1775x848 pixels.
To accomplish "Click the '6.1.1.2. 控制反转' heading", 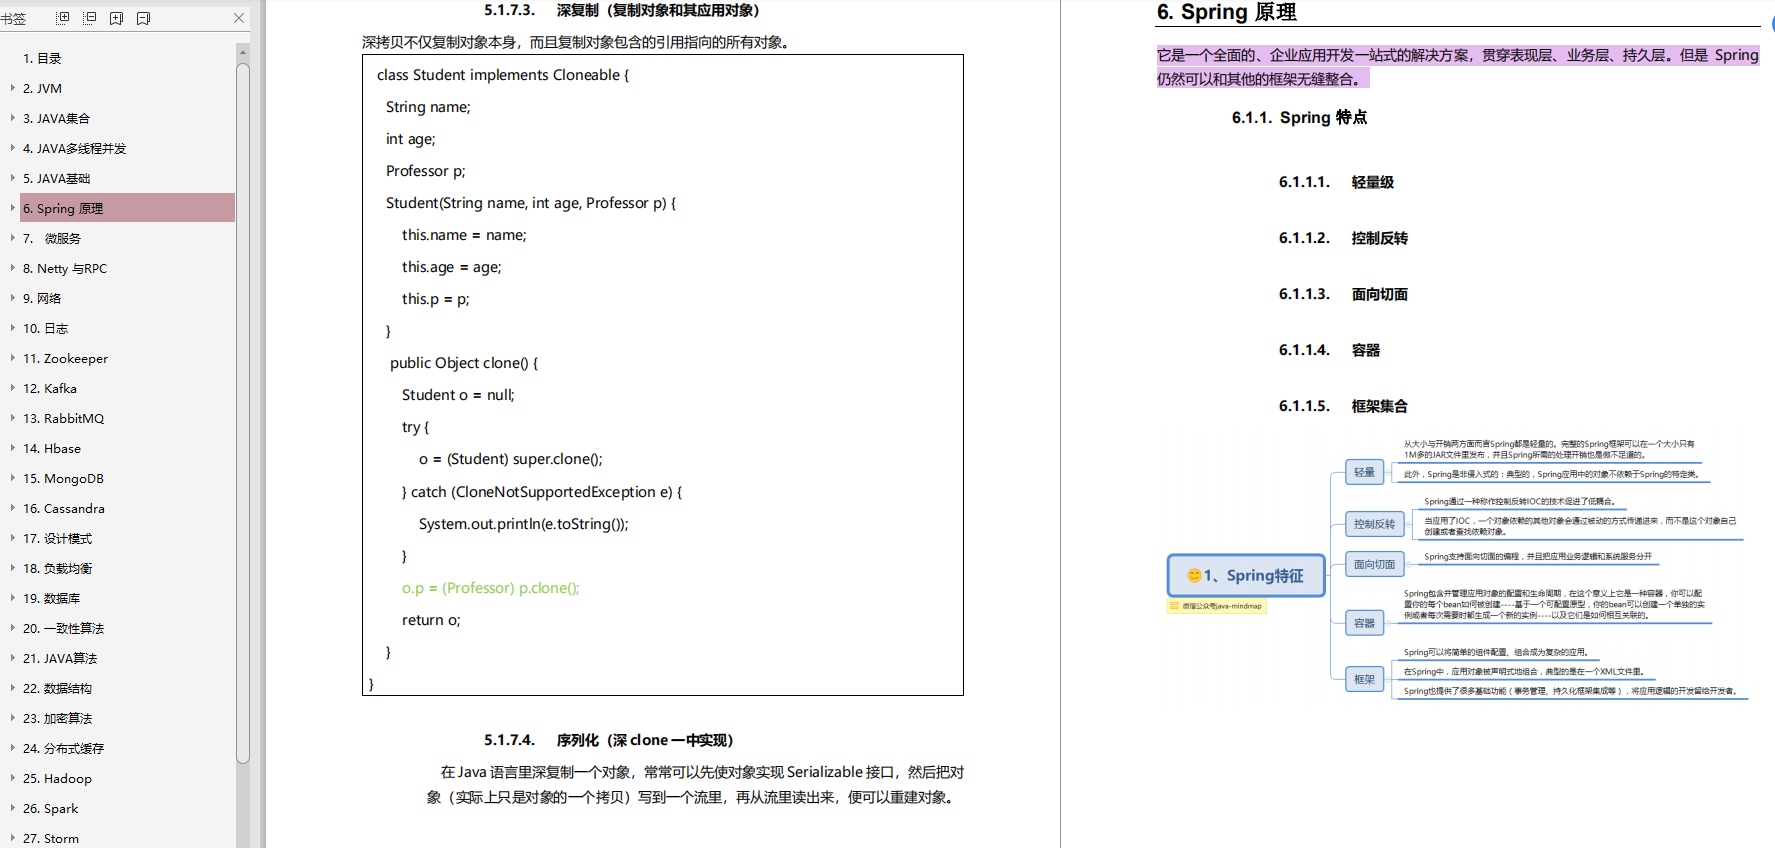I will pos(1343,238).
